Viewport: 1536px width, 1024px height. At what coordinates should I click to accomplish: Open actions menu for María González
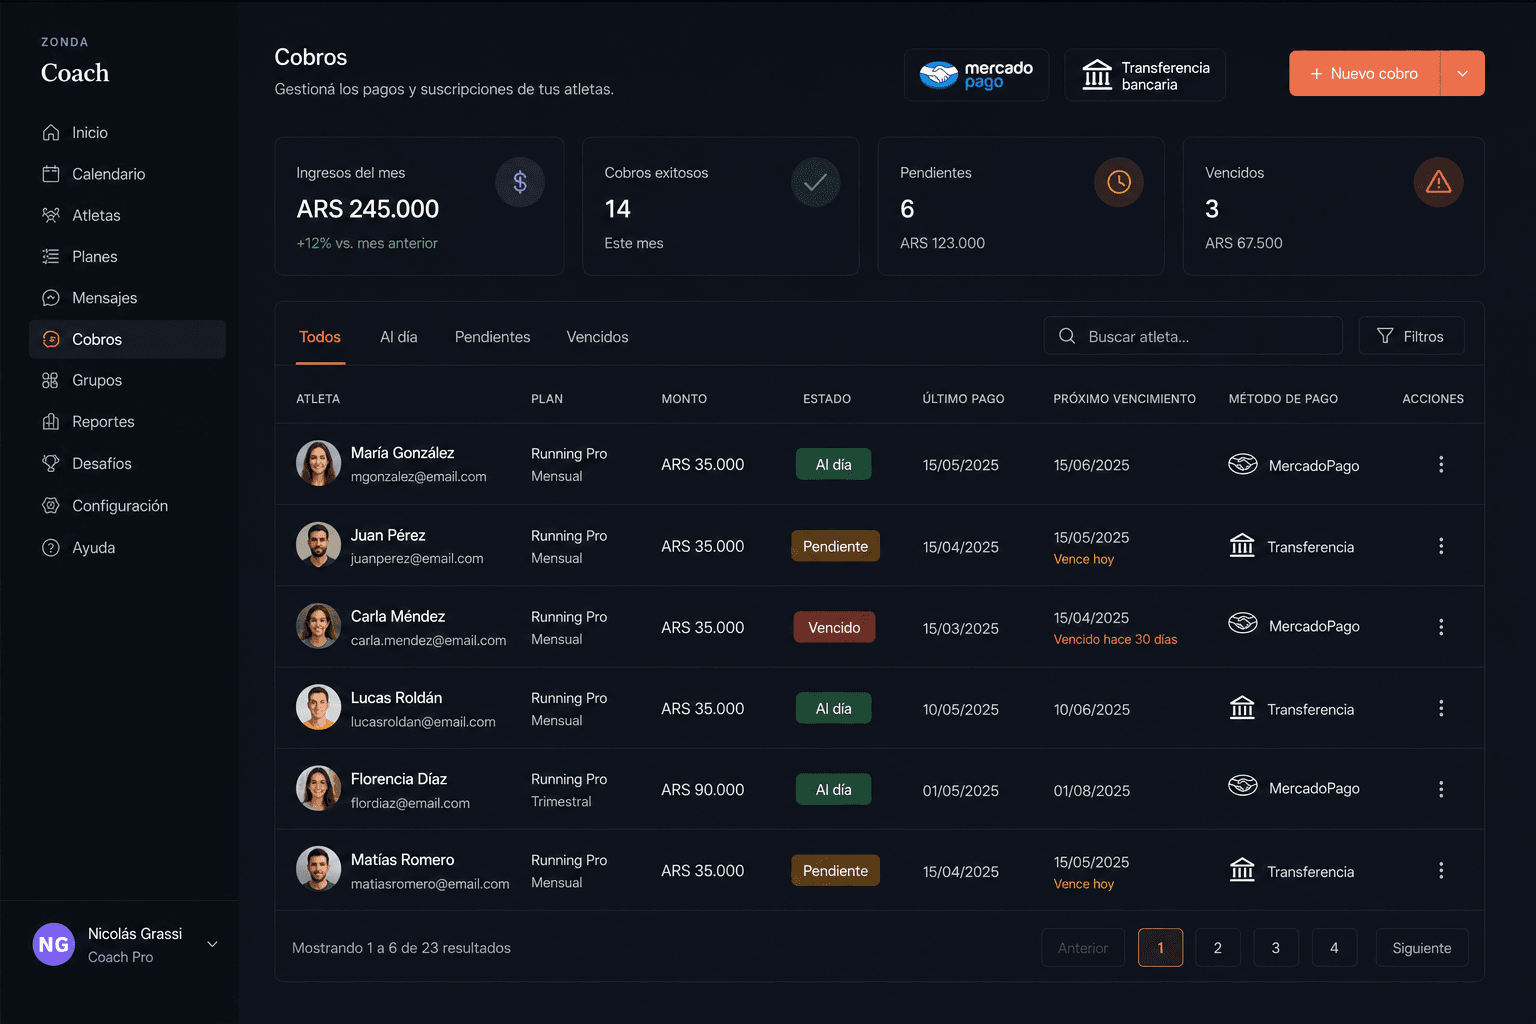1441,464
